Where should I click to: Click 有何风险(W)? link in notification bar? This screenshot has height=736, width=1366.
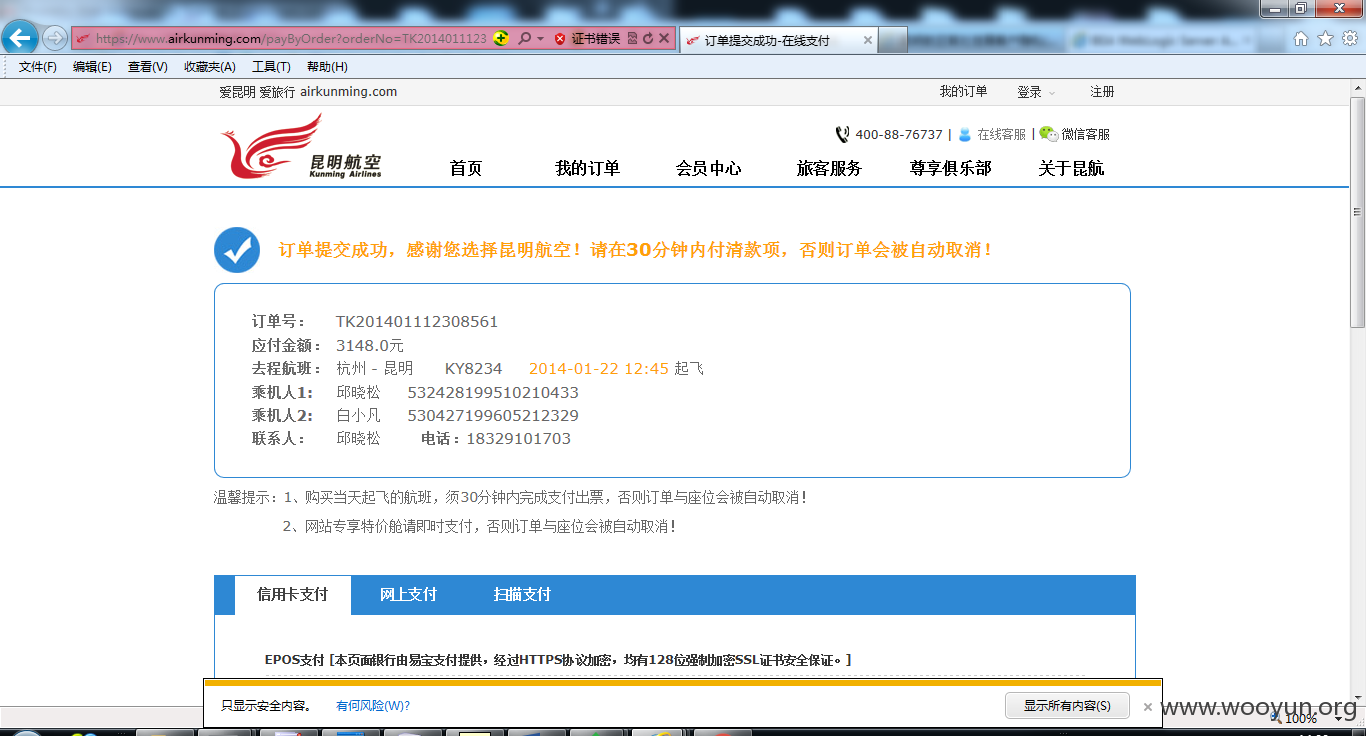coord(373,706)
